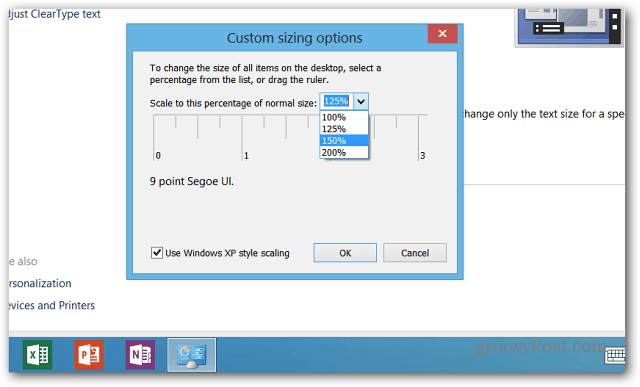
Task: Open Devices and Printers link
Action: (x=52, y=305)
